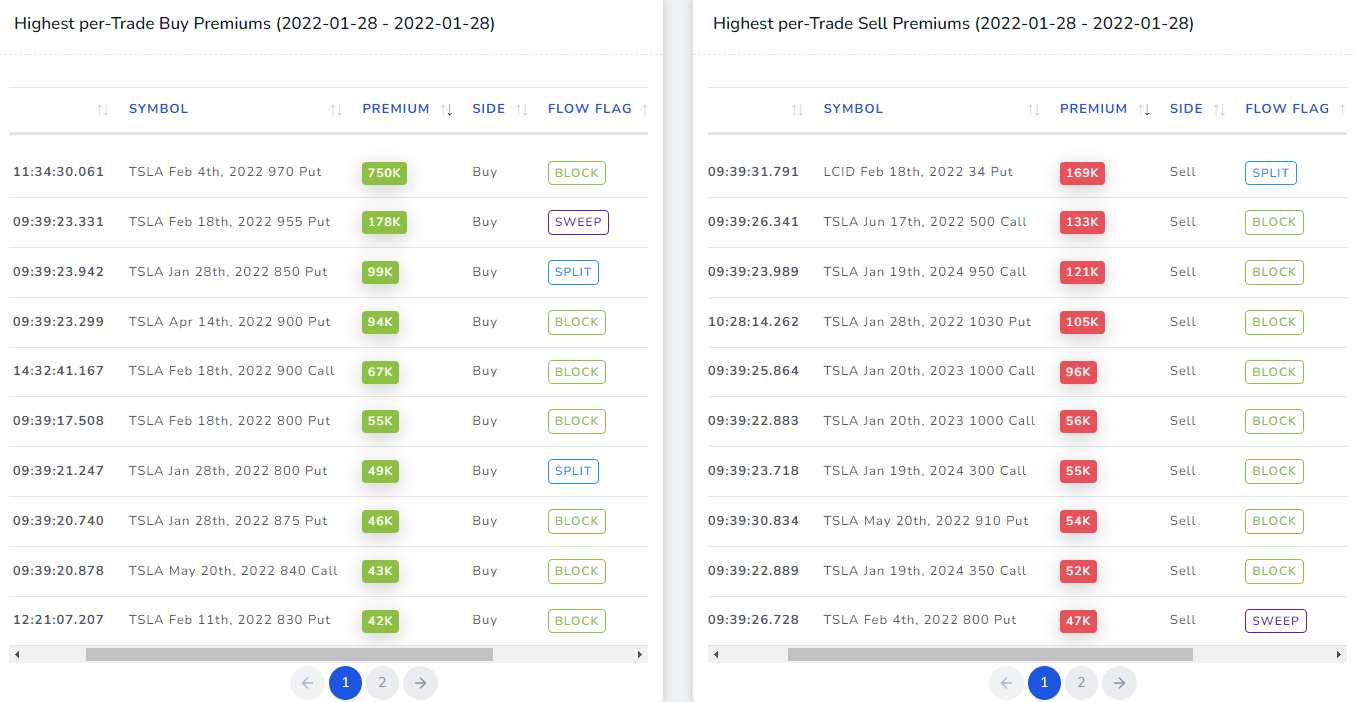This screenshot has width=1355, height=702.
Task: Select TSLA May 20th, 2022 910 Put
Action: point(926,521)
